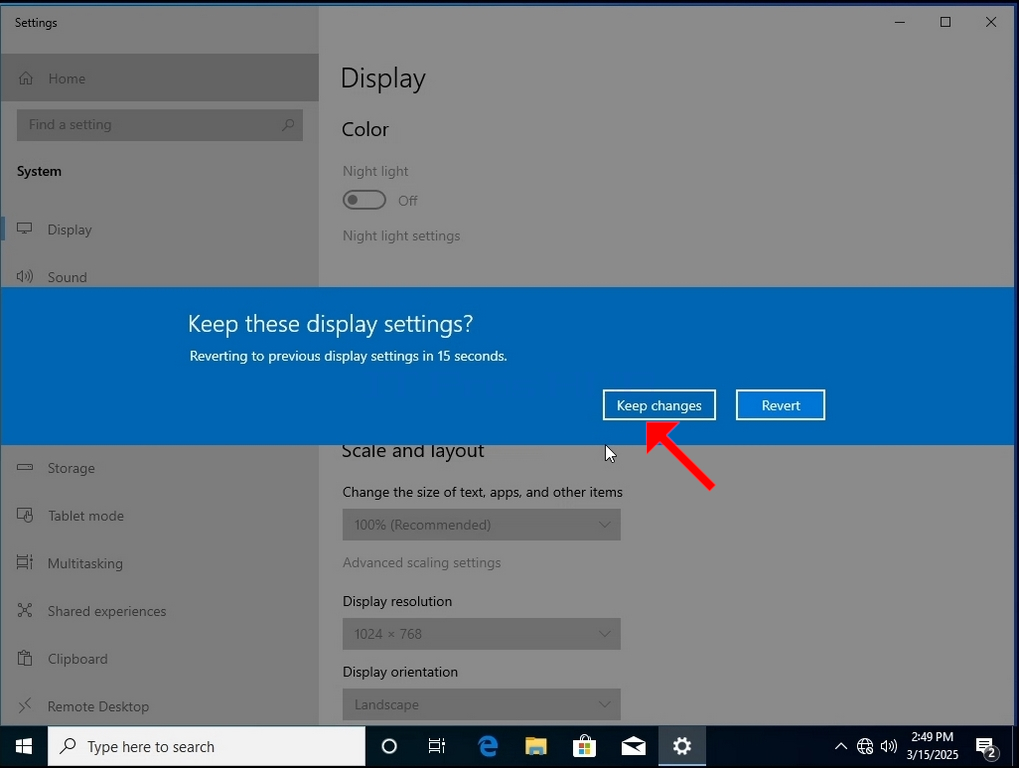Close the Settings window
The width and height of the screenshot is (1019, 768).
tap(991, 22)
